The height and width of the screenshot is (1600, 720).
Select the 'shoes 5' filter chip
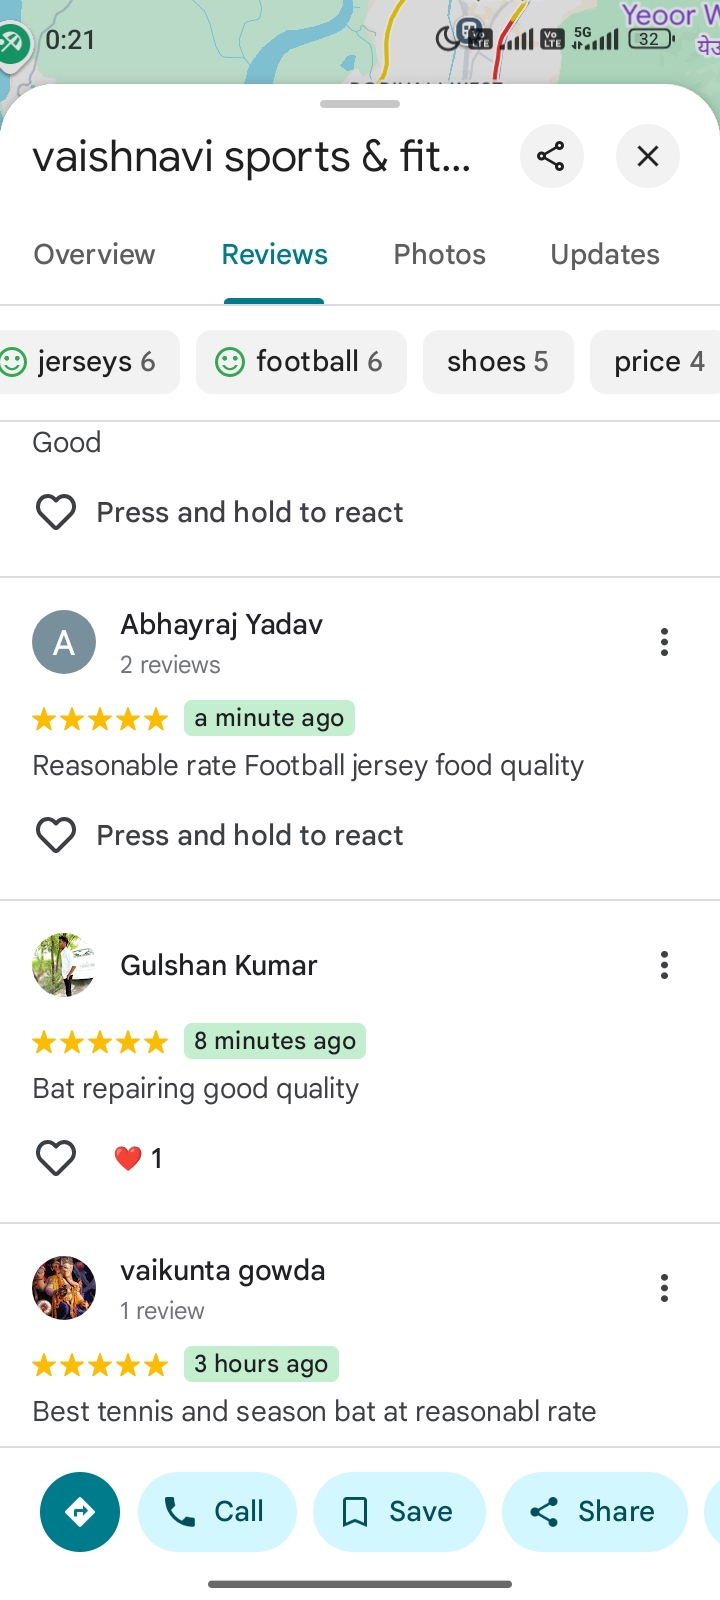tap(498, 362)
